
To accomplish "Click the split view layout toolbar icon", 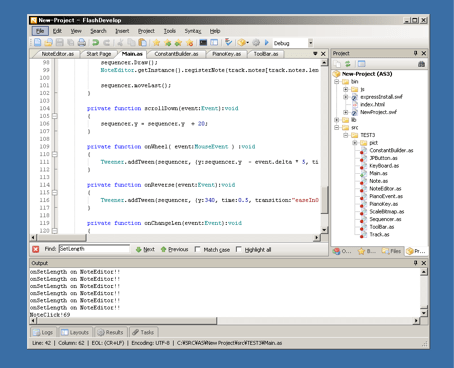I will (x=214, y=43).
